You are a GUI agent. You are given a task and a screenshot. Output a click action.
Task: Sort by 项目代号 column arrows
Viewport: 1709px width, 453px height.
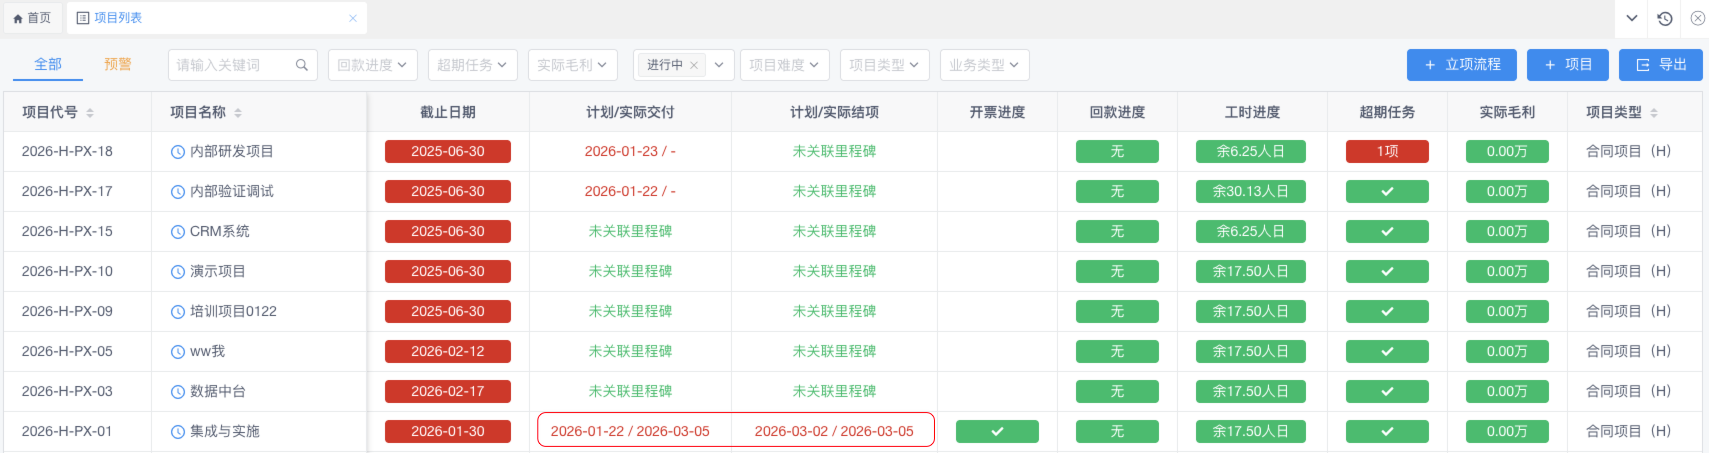click(x=90, y=113)
